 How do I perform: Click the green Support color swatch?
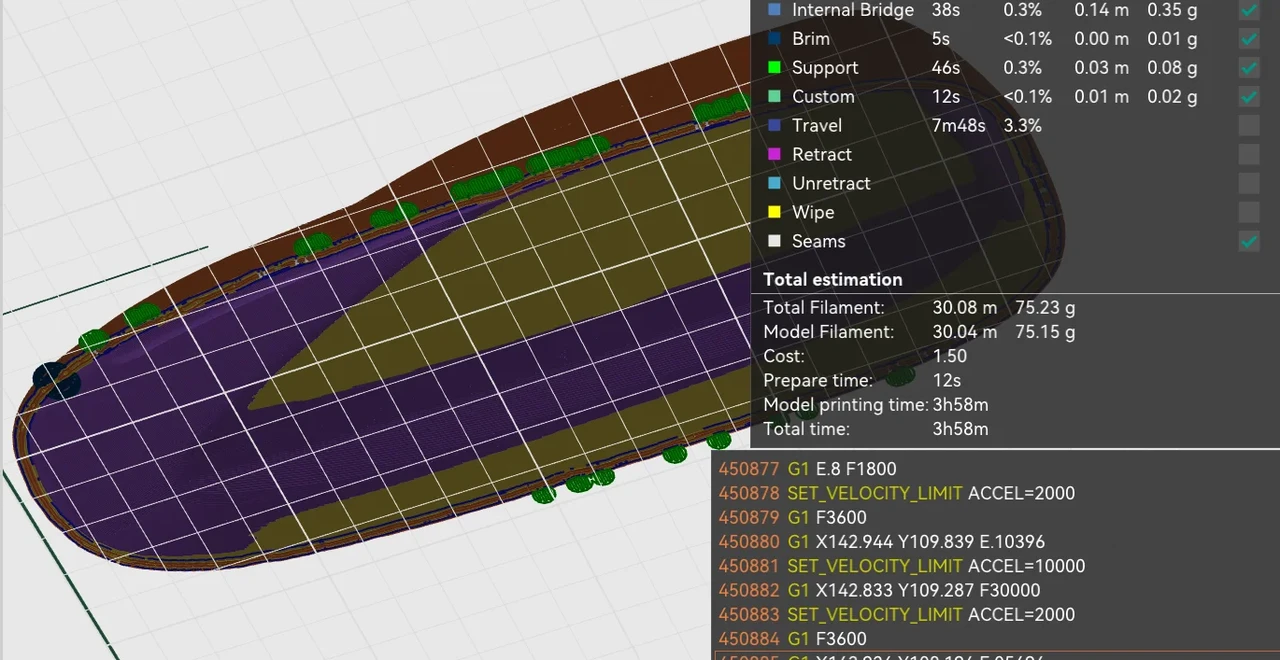(774, 68)
